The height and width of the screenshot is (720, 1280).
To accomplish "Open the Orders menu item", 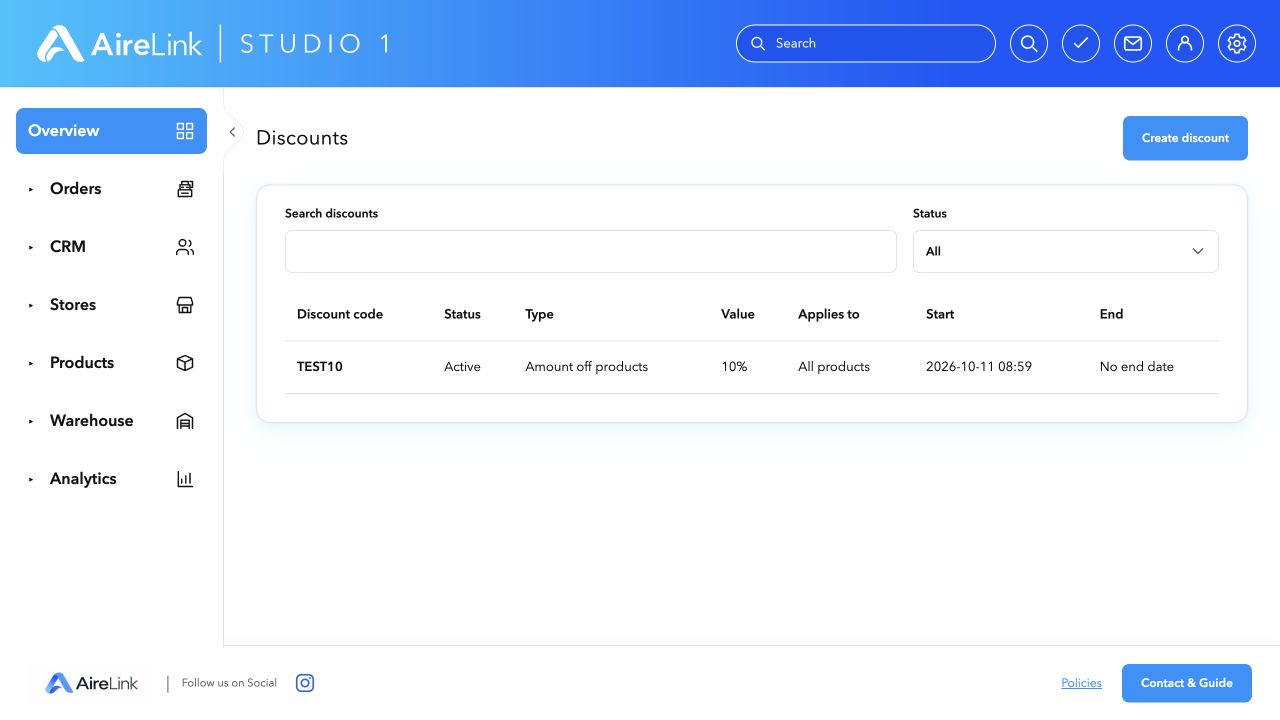I will [x=111, y=189].
